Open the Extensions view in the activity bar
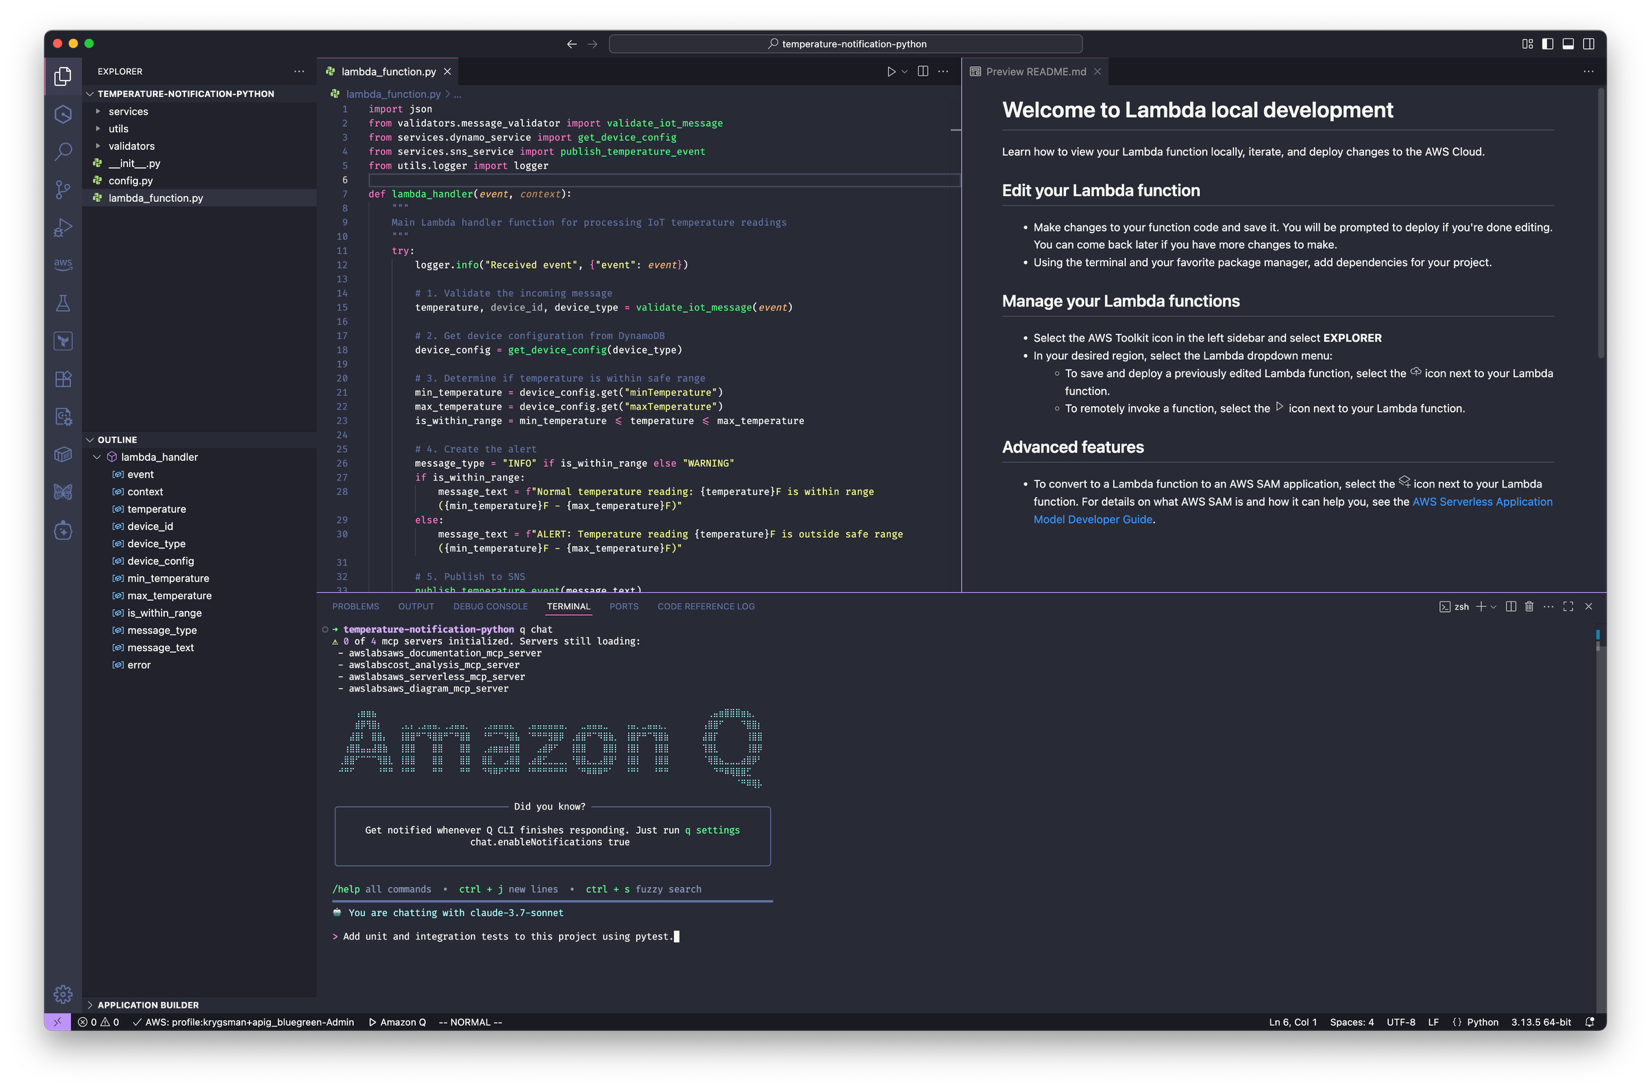Viewport: 1651px width, 1089px height. pyautogui.click(x=63, y=379)
